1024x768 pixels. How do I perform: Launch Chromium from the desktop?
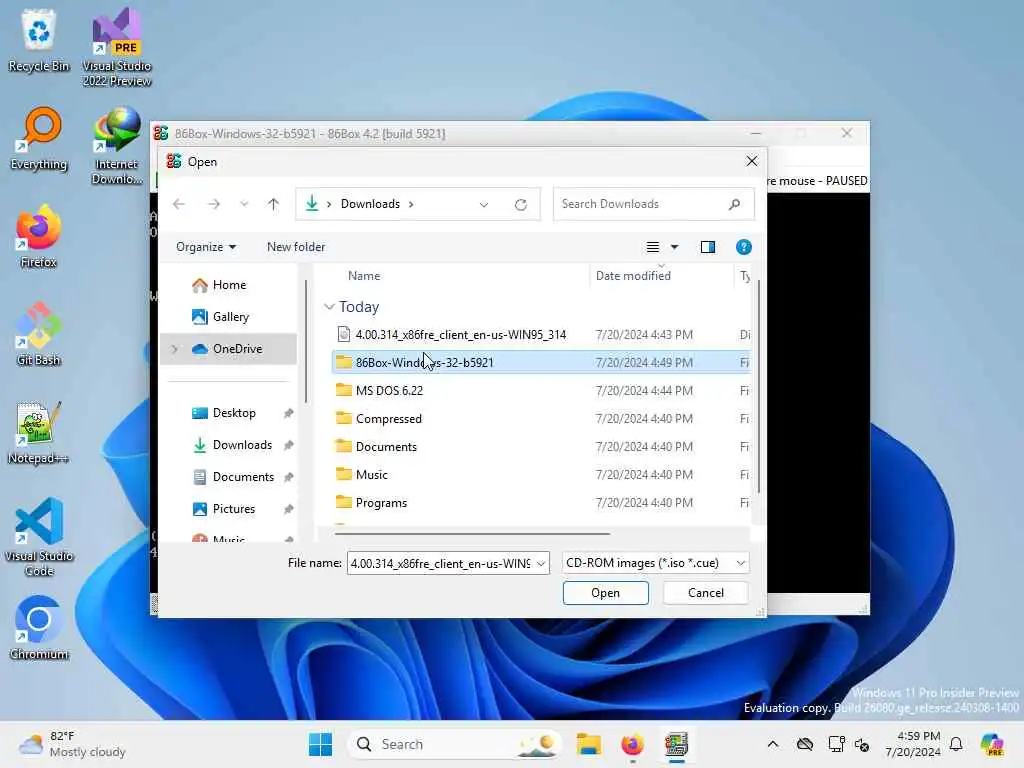click(x=39, y=628)
